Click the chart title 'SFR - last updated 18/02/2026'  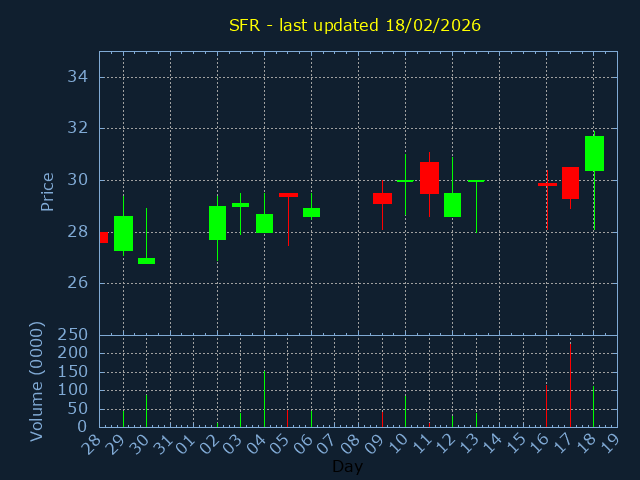(355, 25)
